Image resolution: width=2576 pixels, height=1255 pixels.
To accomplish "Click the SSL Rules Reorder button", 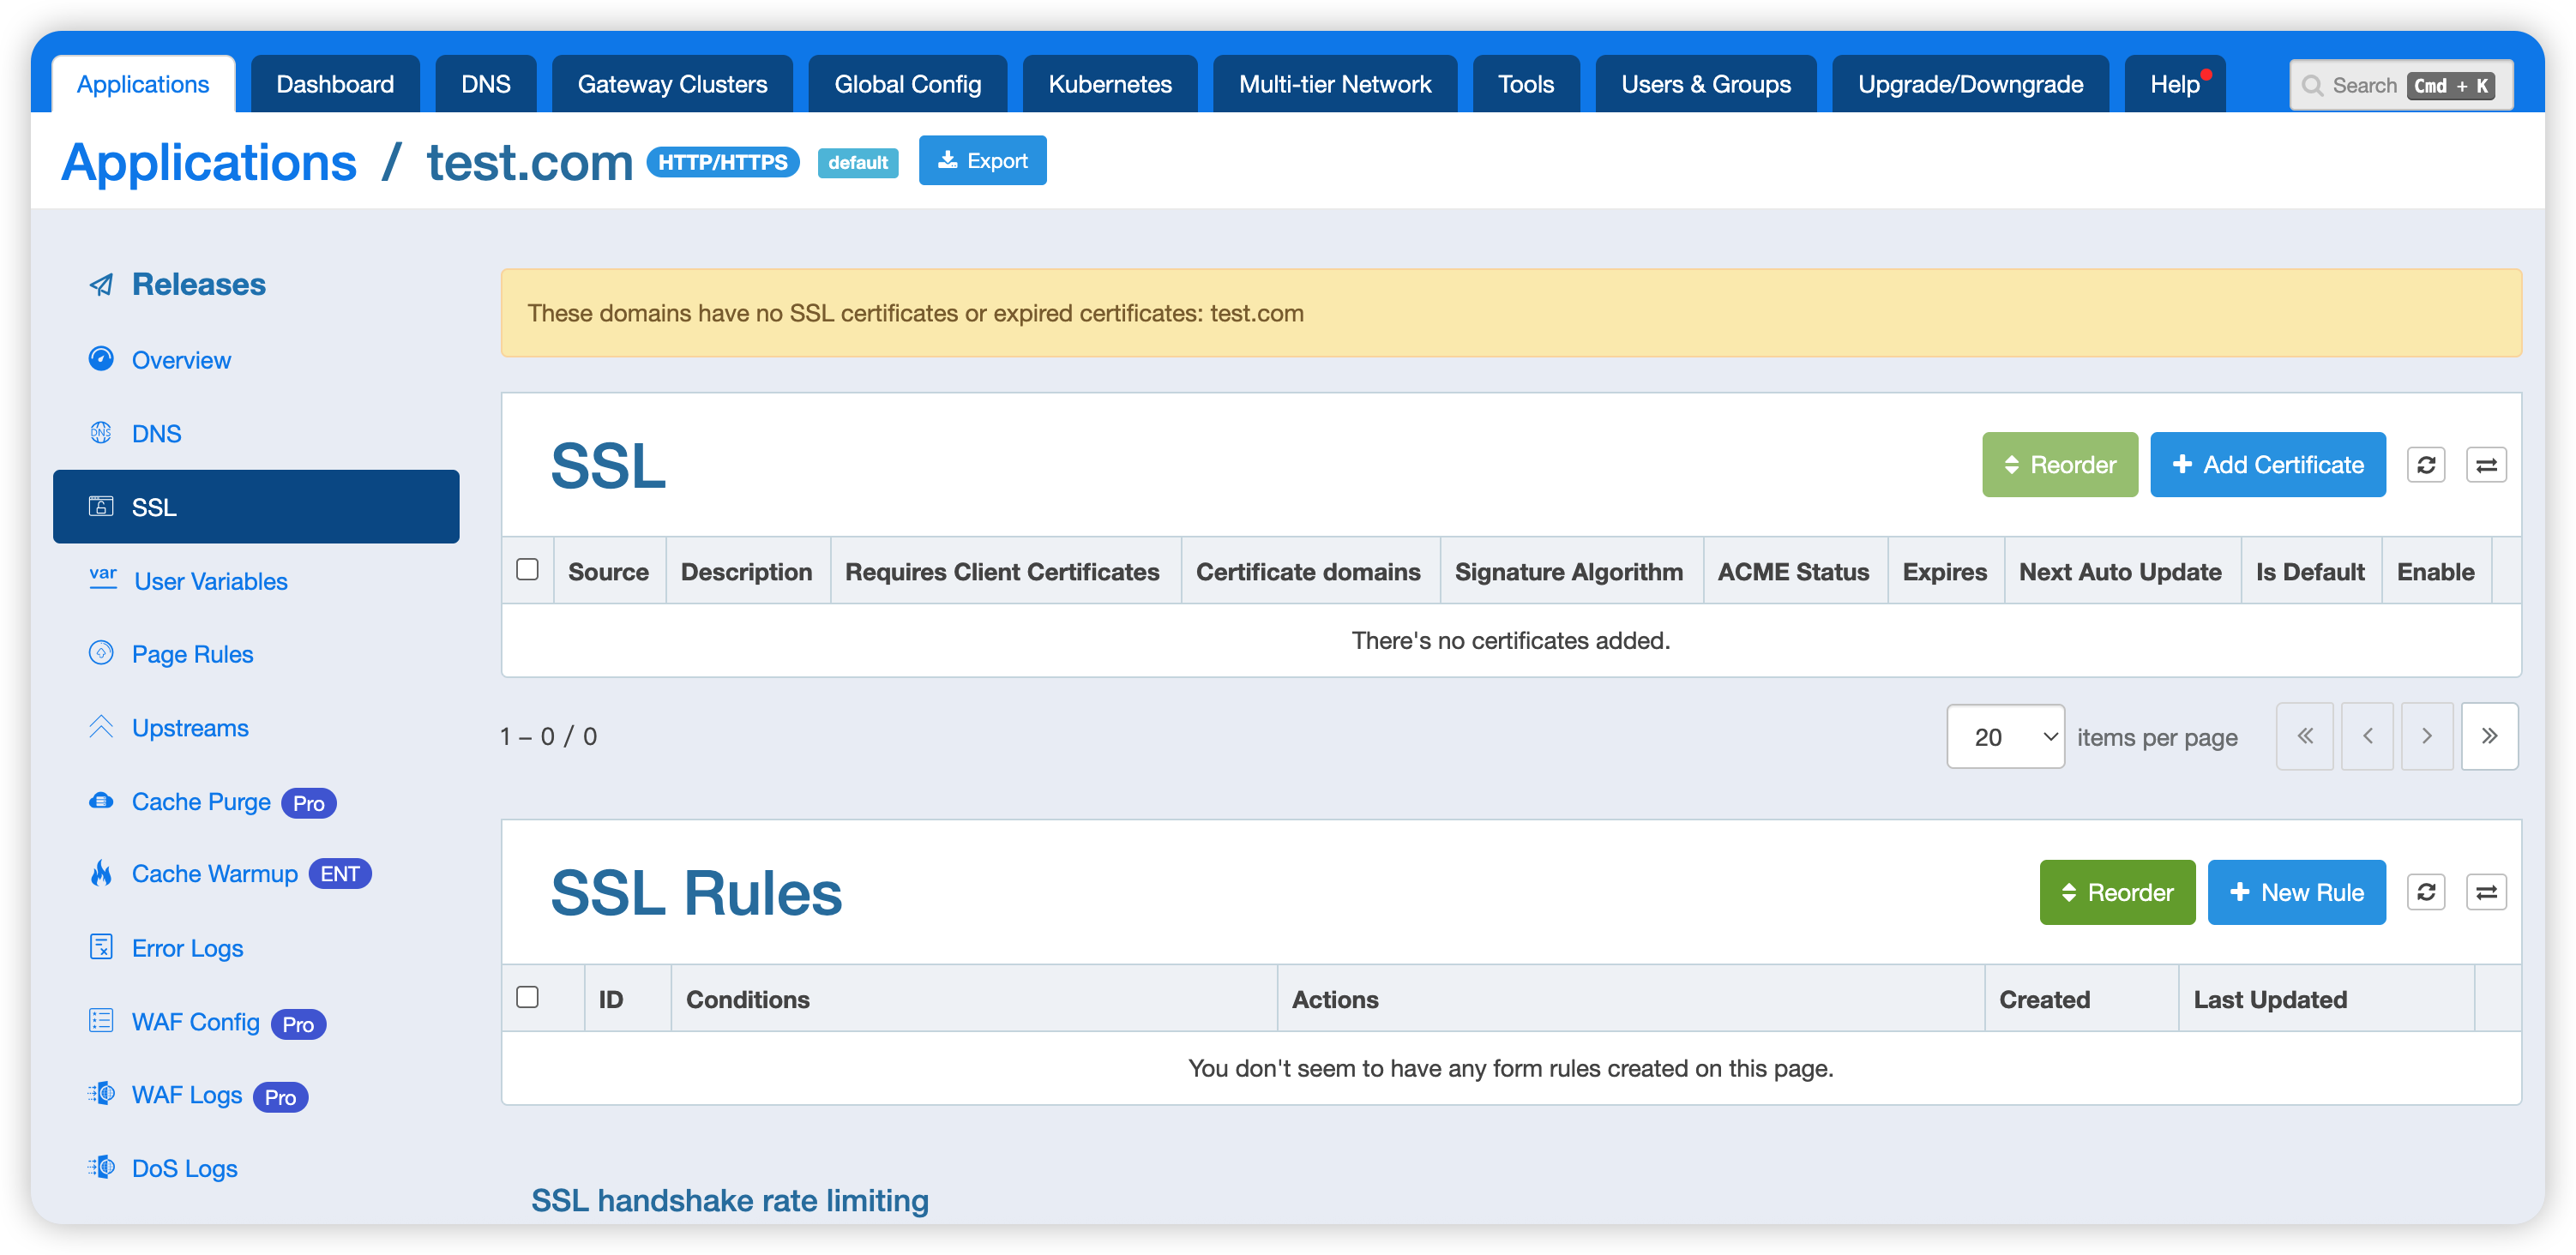I will [2116, 892].
